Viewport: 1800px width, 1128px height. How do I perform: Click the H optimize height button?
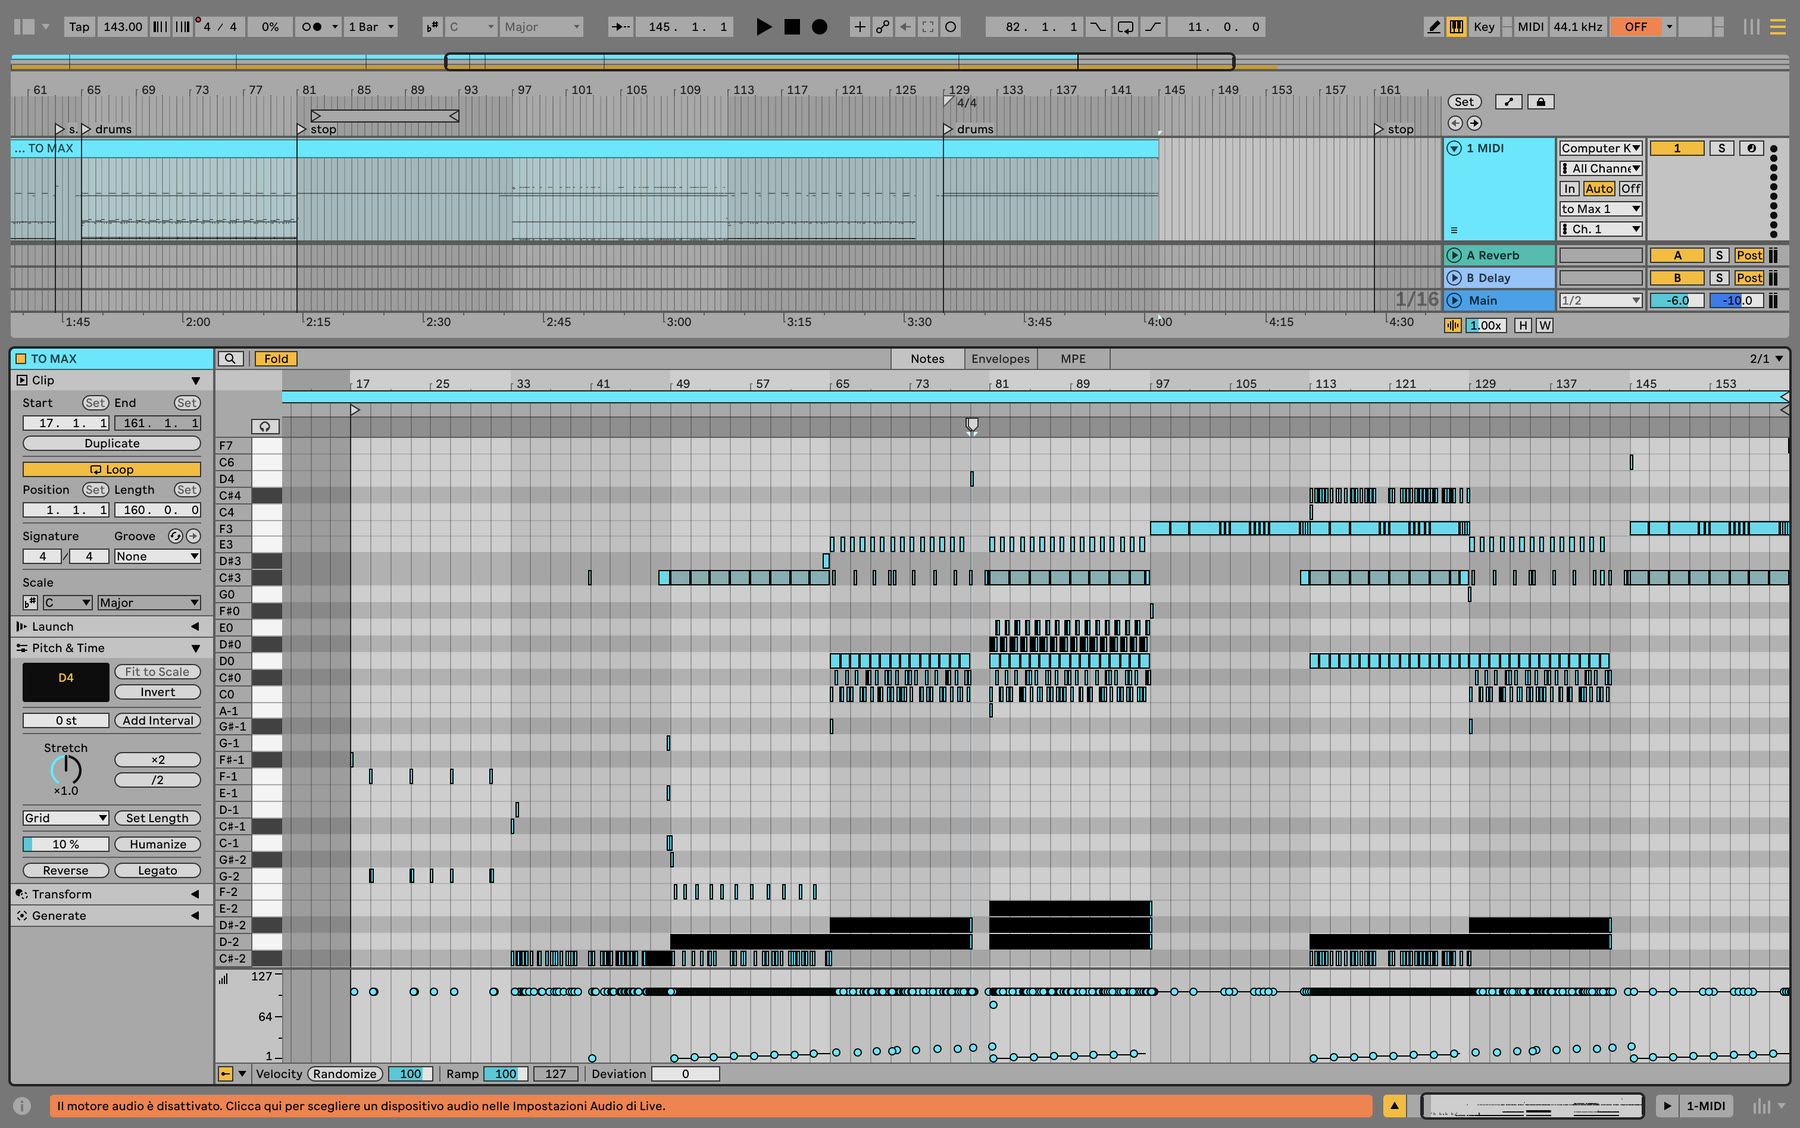[1522, 325]
